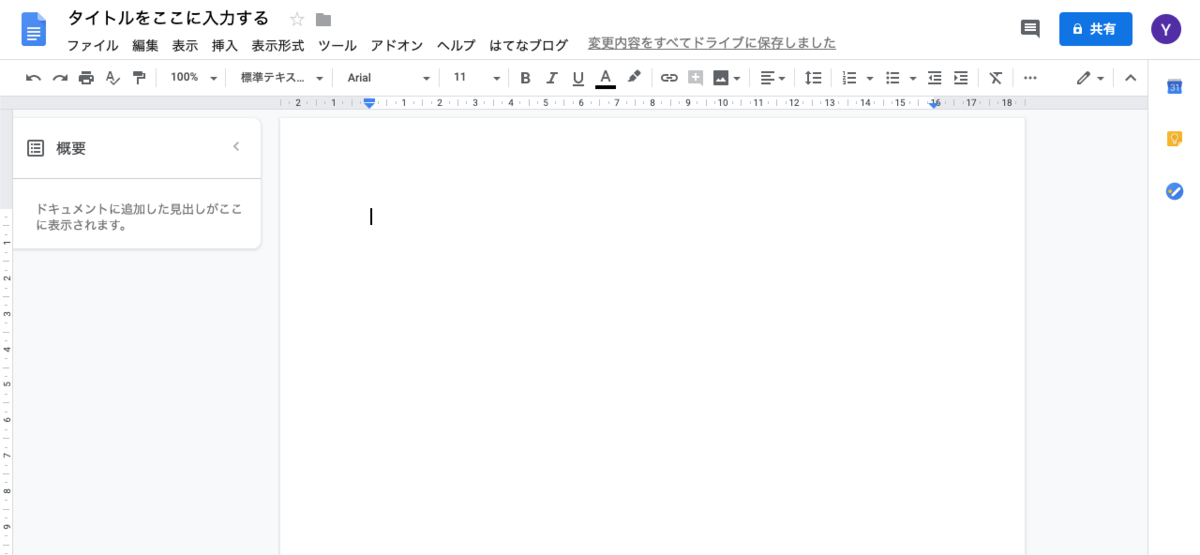The height and width of the screenshot is (555, 1200).
Task: Open the highlight color tool
Action: tap(633, 77)
